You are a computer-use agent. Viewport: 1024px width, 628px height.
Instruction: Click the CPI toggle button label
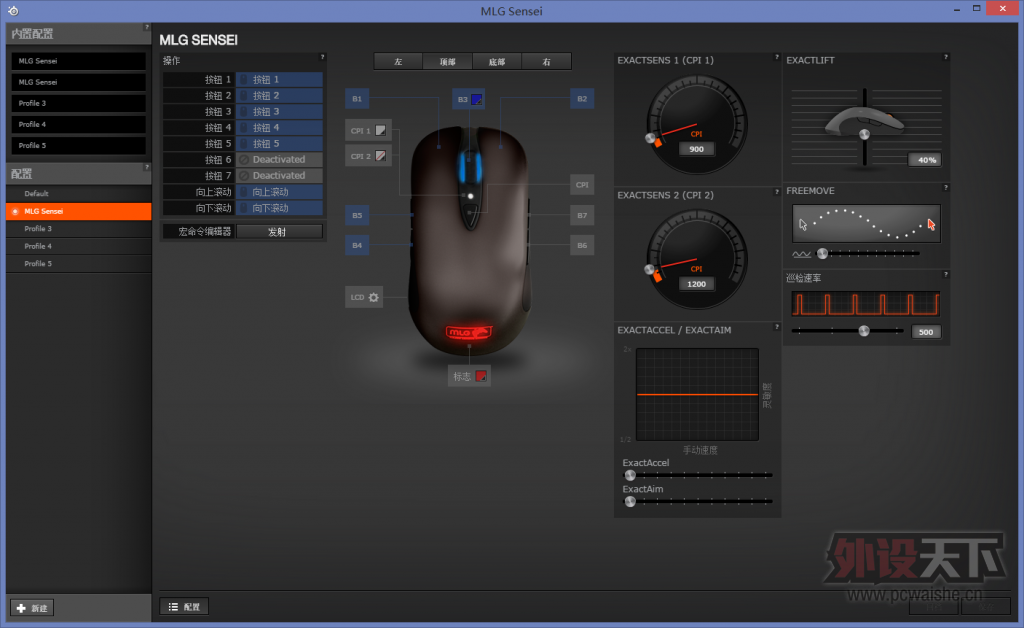(x=582, y=185)
